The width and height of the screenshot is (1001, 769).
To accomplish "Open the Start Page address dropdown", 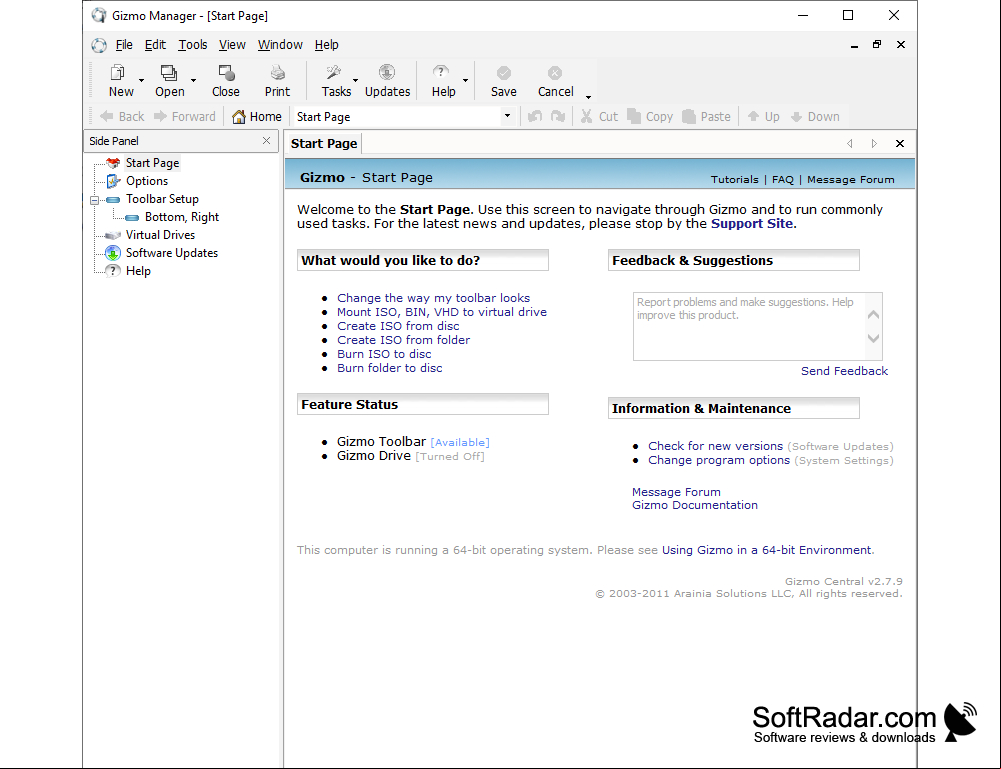I will pyautogui.click(x=508, y=116).
